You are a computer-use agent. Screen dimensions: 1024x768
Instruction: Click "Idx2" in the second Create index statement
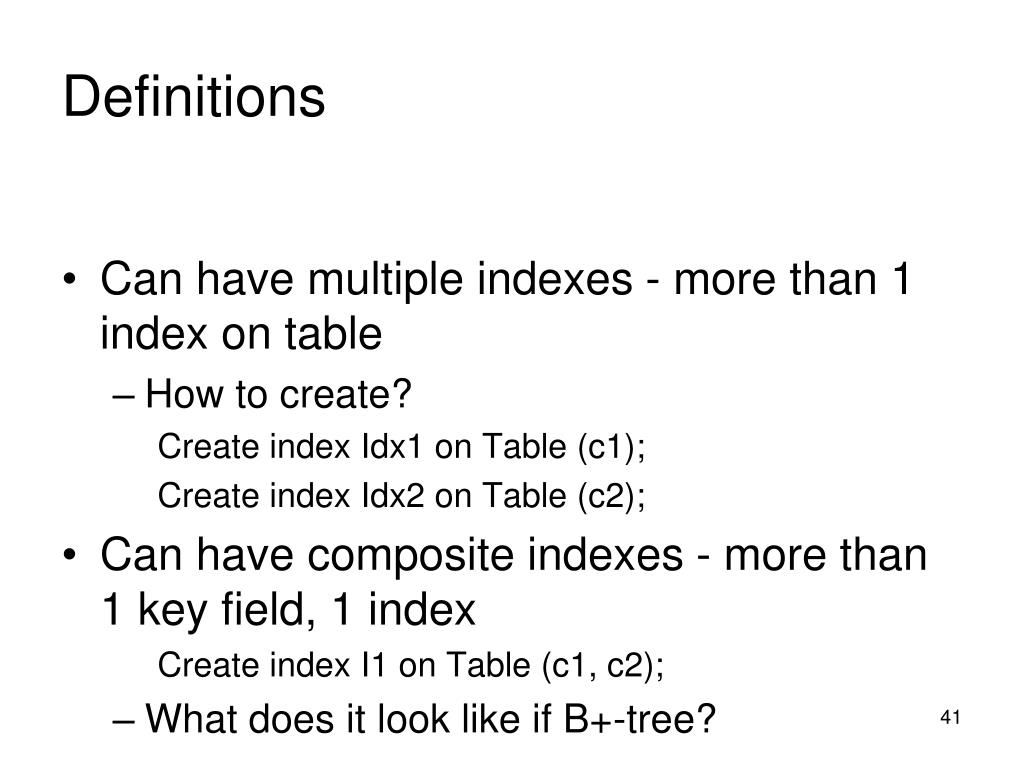point(392,496)
